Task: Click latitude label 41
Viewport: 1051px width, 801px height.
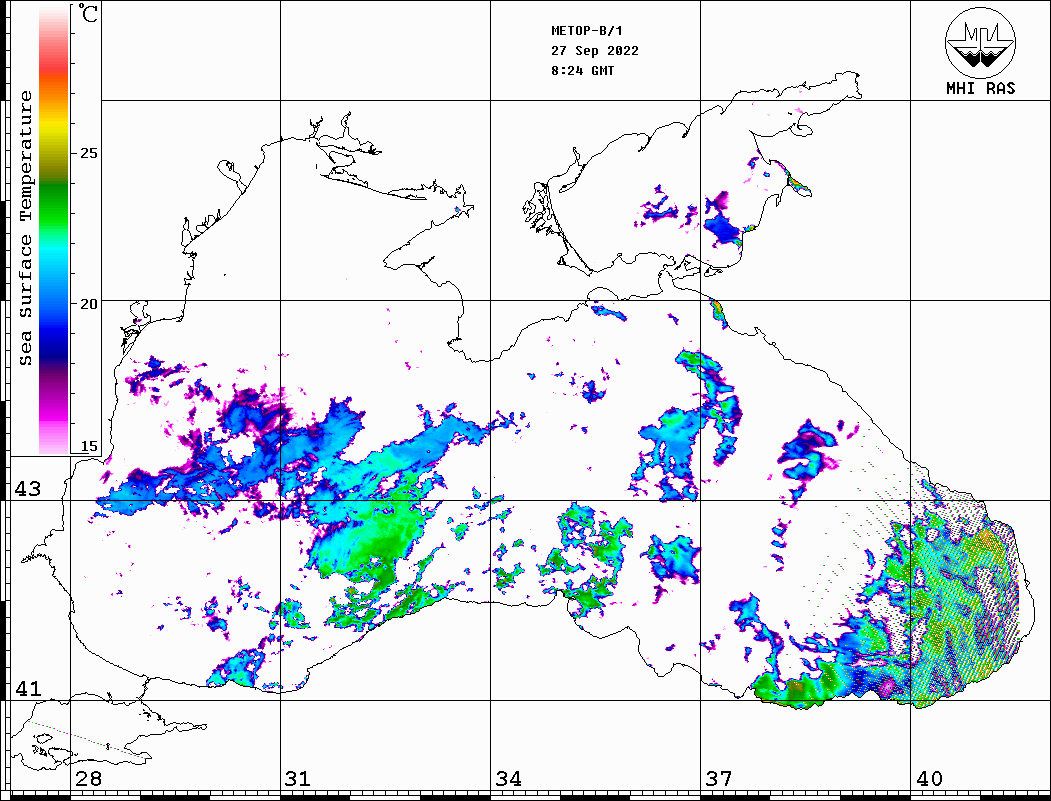Action: 28,688
